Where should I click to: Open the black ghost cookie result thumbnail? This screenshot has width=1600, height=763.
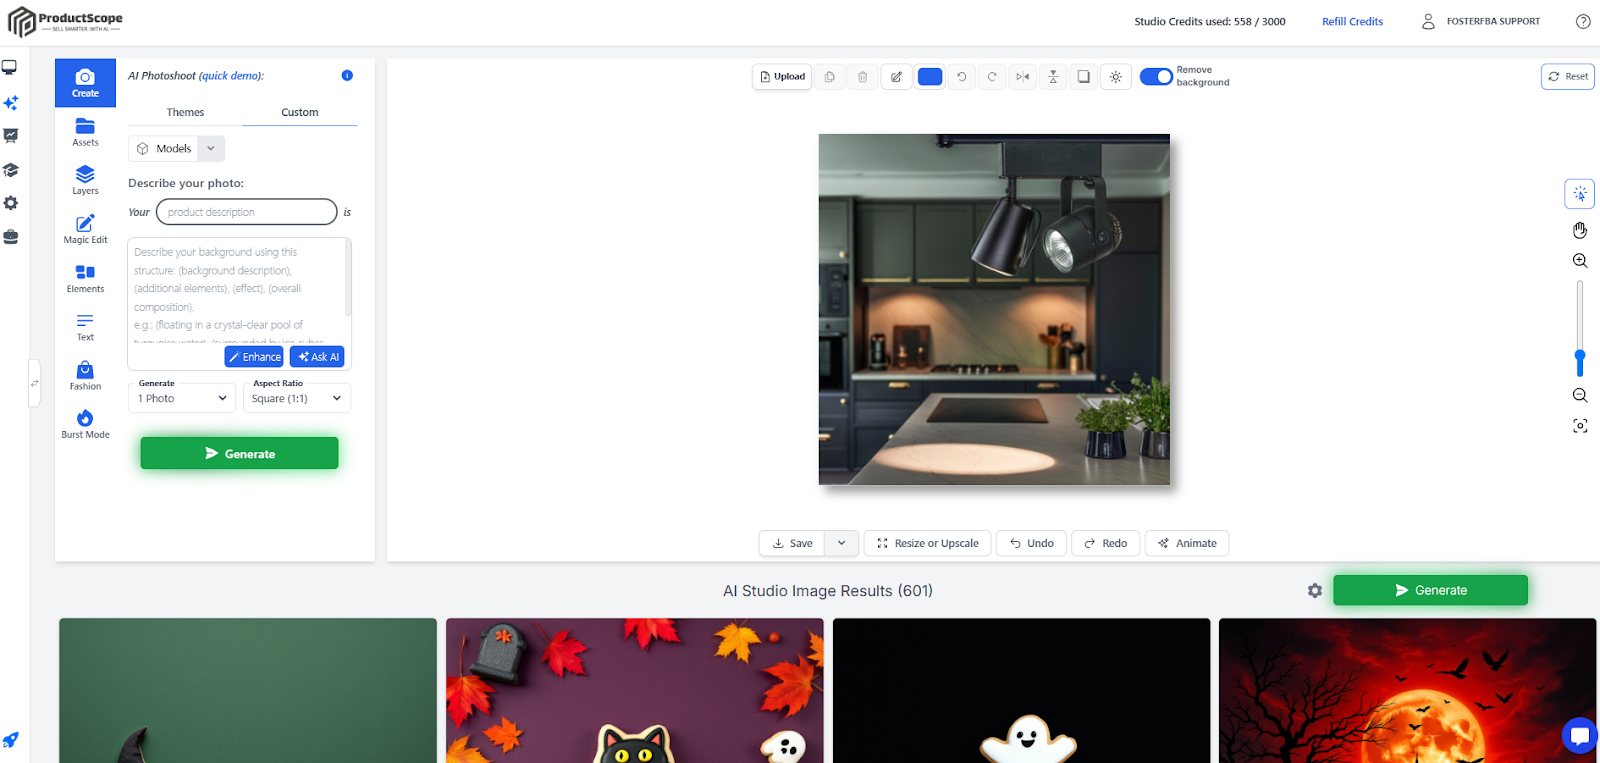(x=1021, y=690)
